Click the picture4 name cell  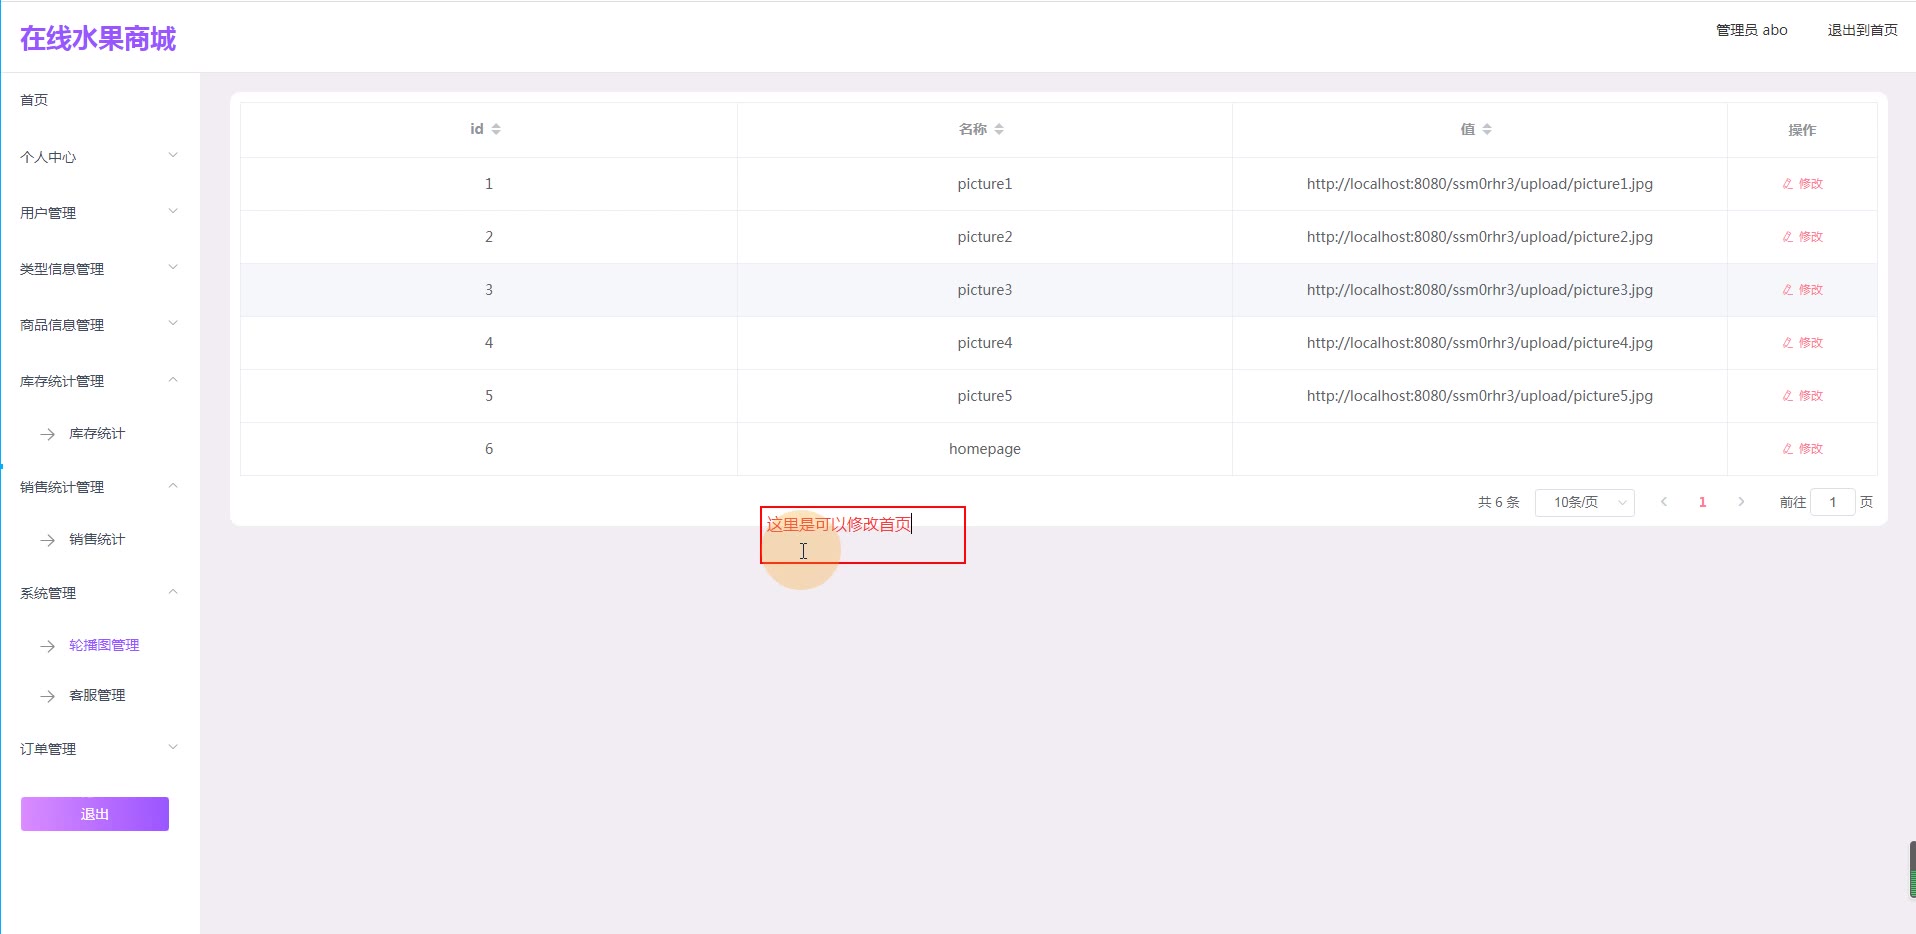(985, 343)
